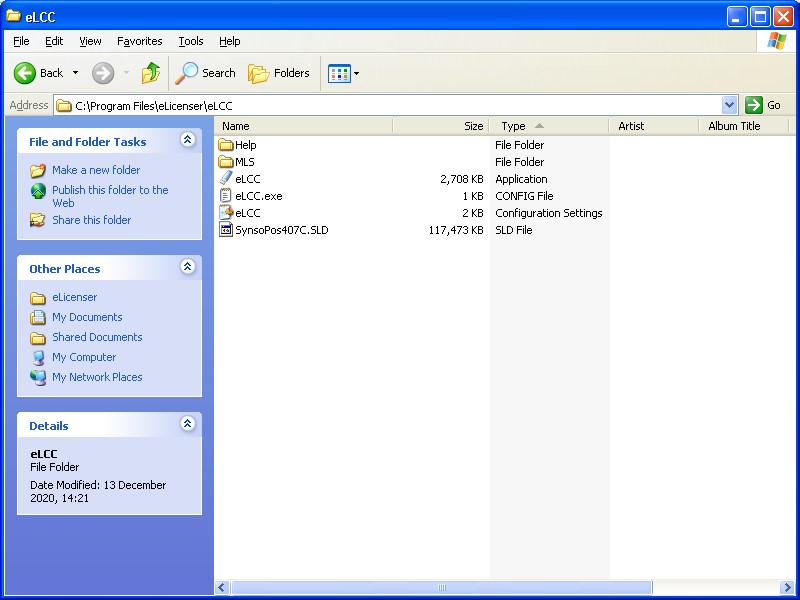The width and height of the screenshot is (800, 600).
Task: Click the My Computer icon in Other Places
Action: tap(38, 358)
